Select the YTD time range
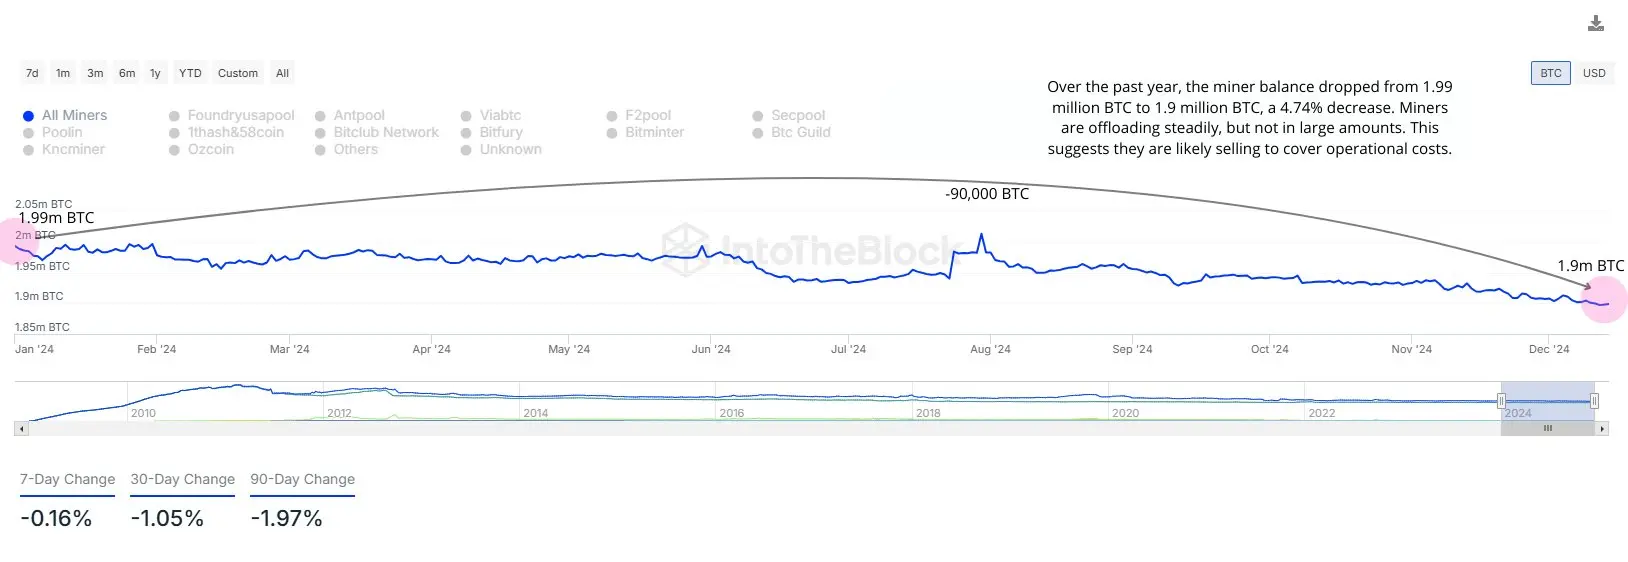Screen dimensions: 1628x562 190,73
